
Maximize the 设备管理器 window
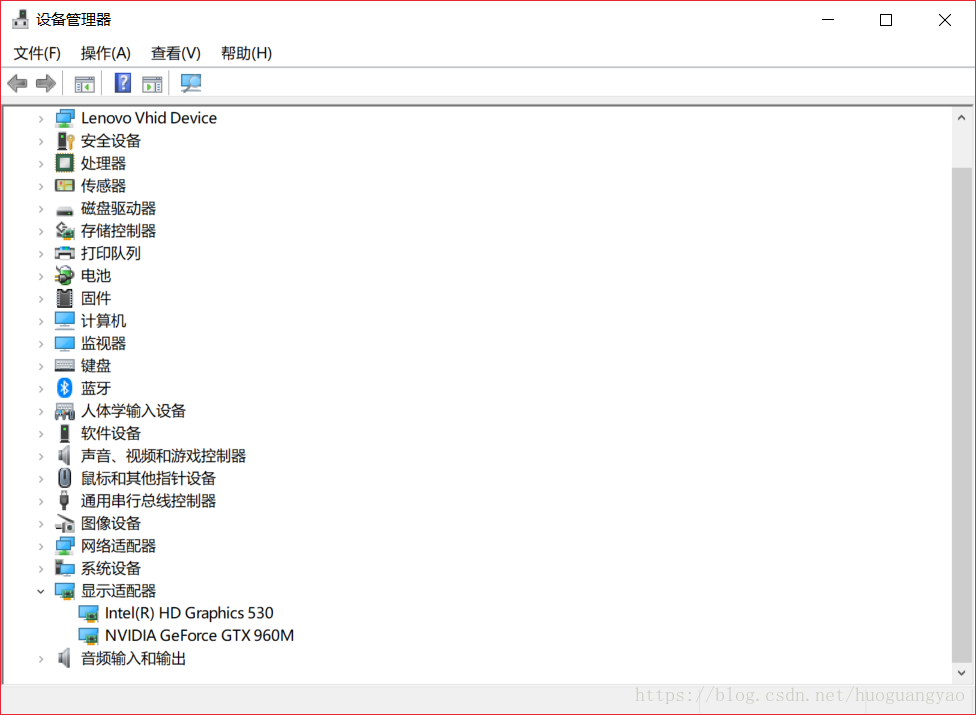[x=886, y=20]
